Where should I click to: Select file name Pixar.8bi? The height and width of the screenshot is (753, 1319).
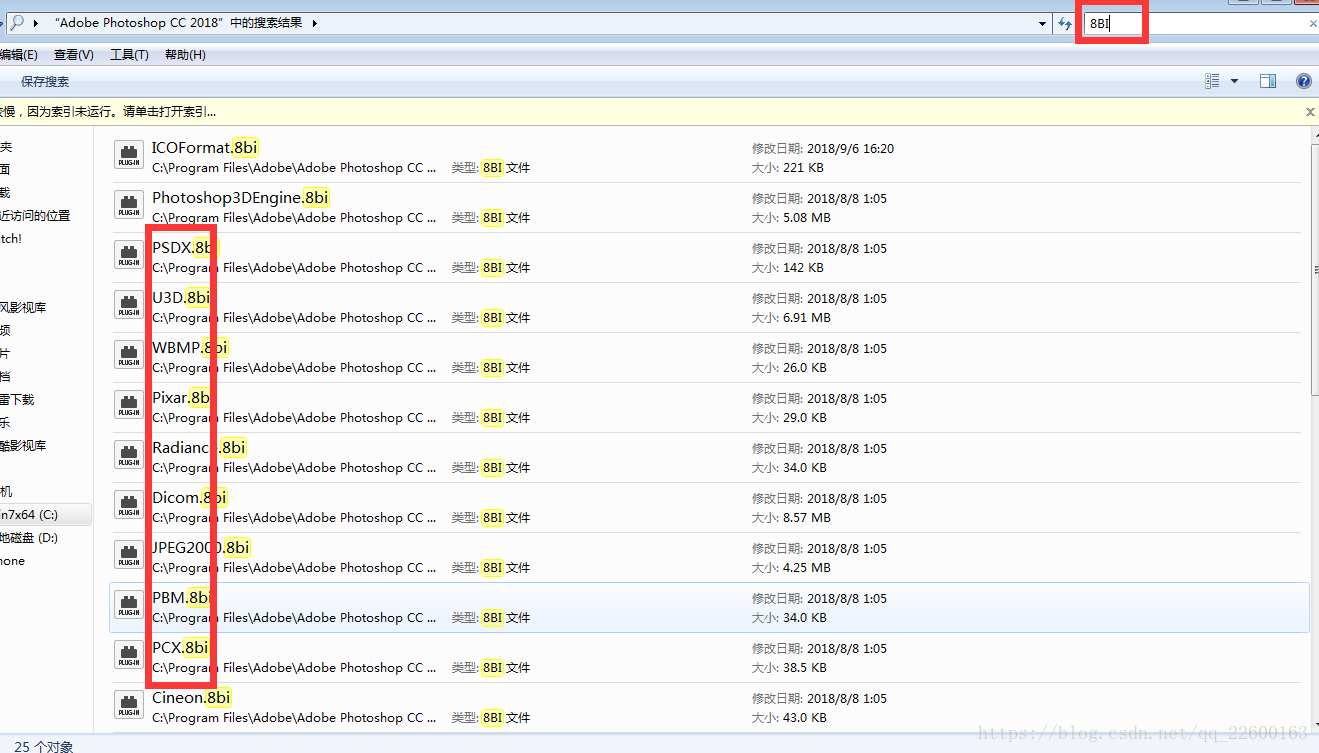pos(181,398)
